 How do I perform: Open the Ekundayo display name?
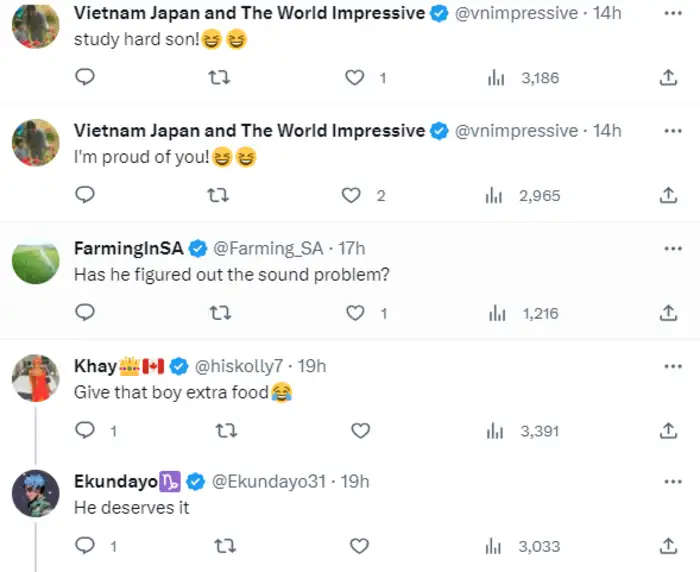coord(115,482)
